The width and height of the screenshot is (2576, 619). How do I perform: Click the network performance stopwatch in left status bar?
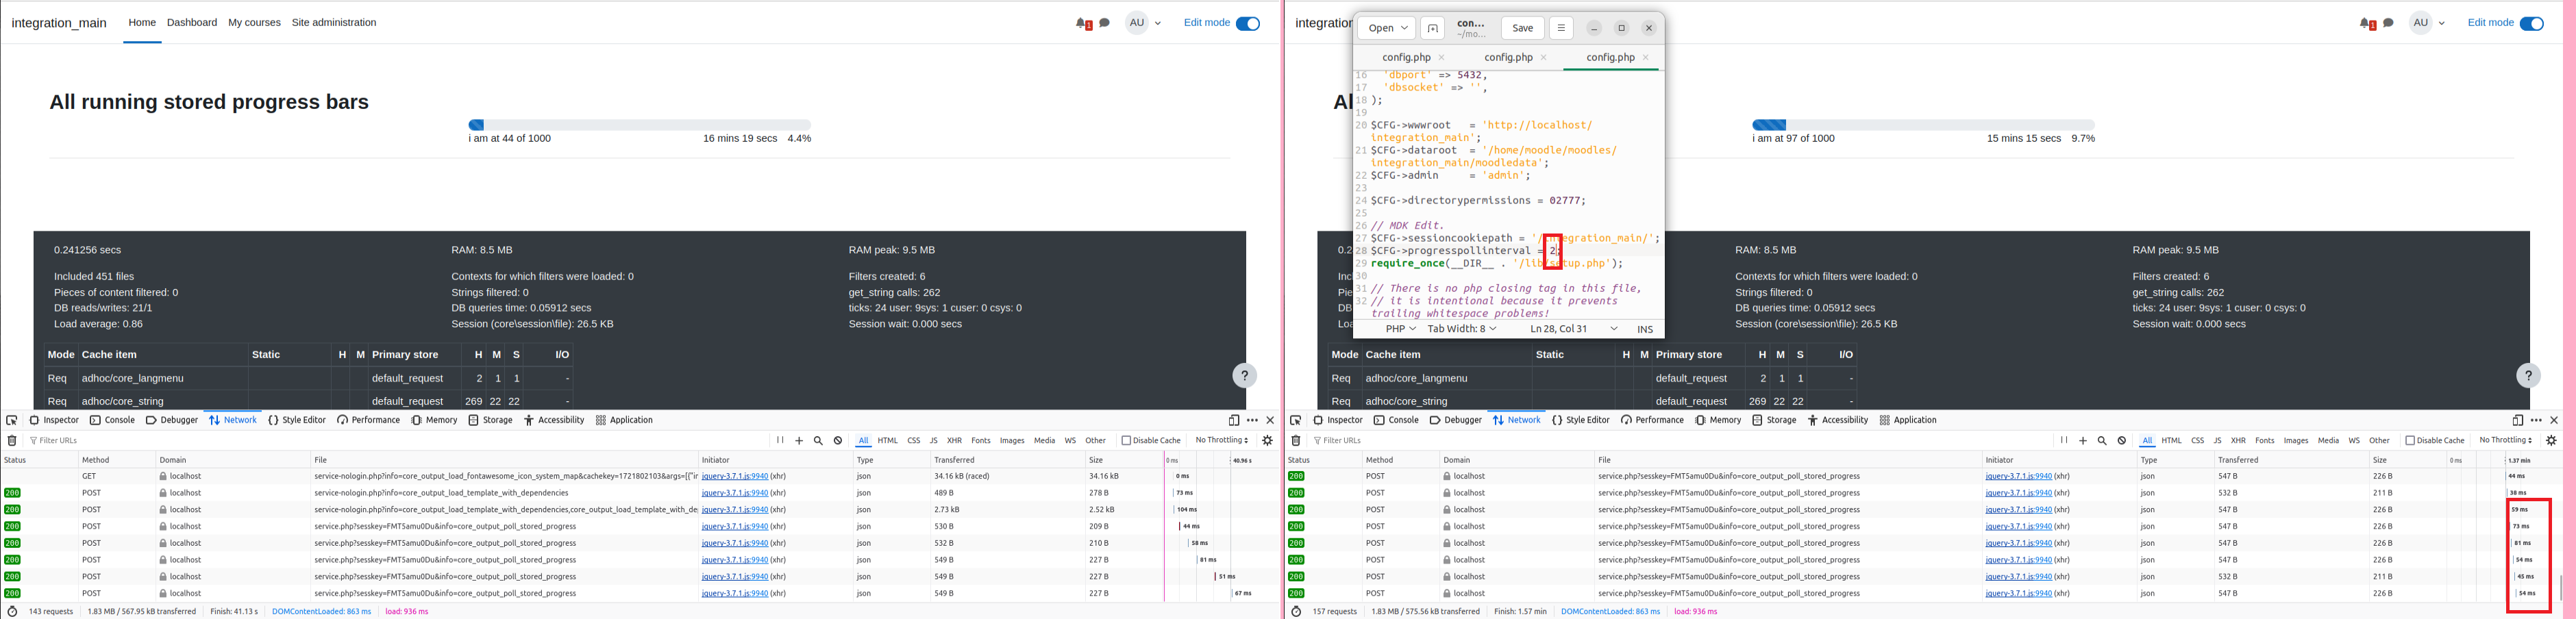12,612
